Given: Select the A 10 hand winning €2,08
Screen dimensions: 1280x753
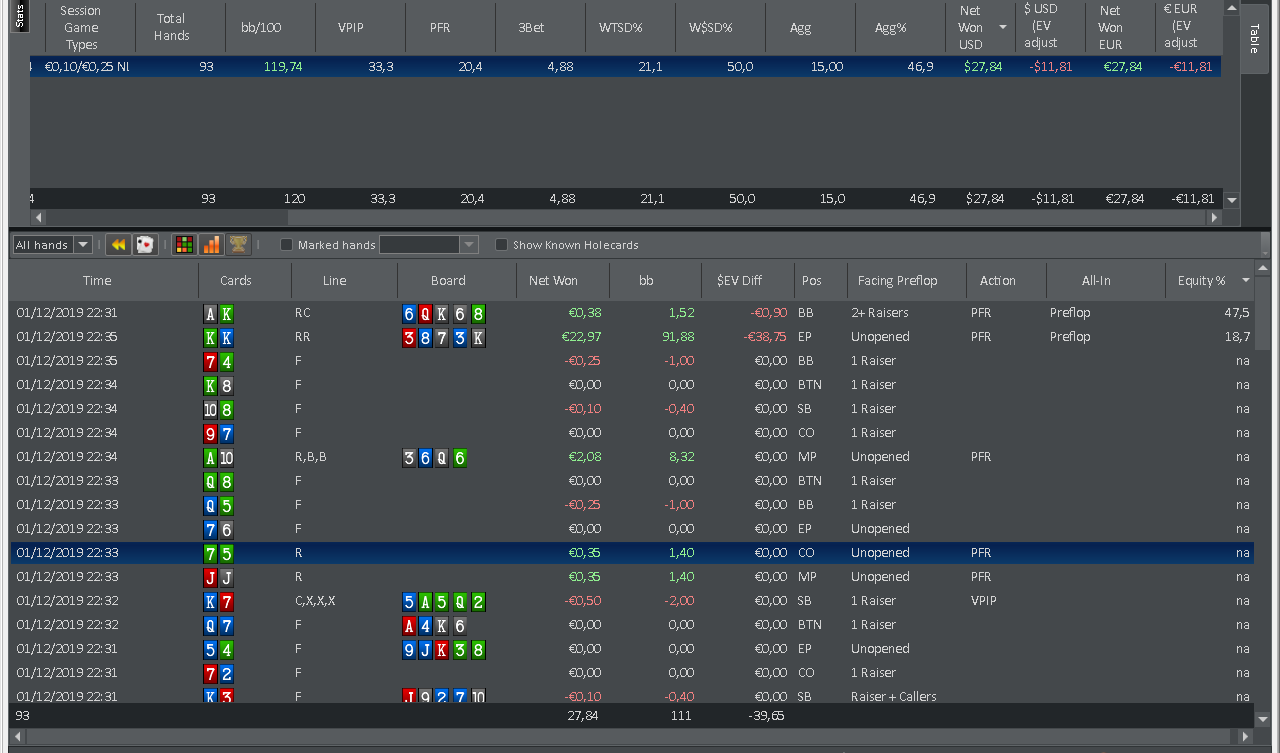Looking at the screenshot, I should pos(632,457).
